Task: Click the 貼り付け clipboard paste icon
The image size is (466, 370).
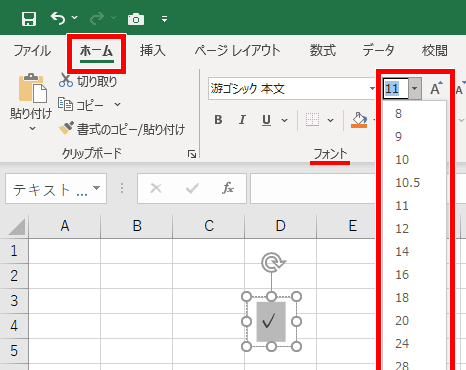Action: click(x=33, y=87)
